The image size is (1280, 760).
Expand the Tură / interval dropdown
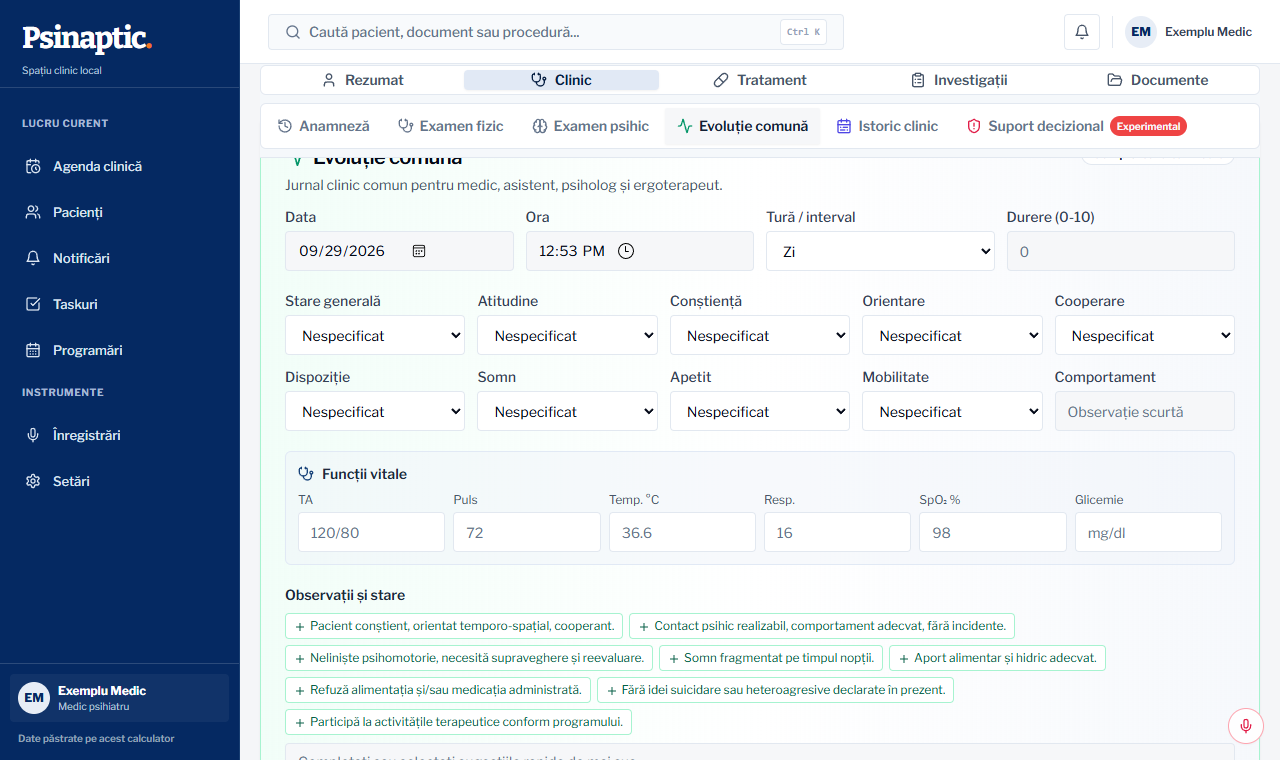(880, 251)
